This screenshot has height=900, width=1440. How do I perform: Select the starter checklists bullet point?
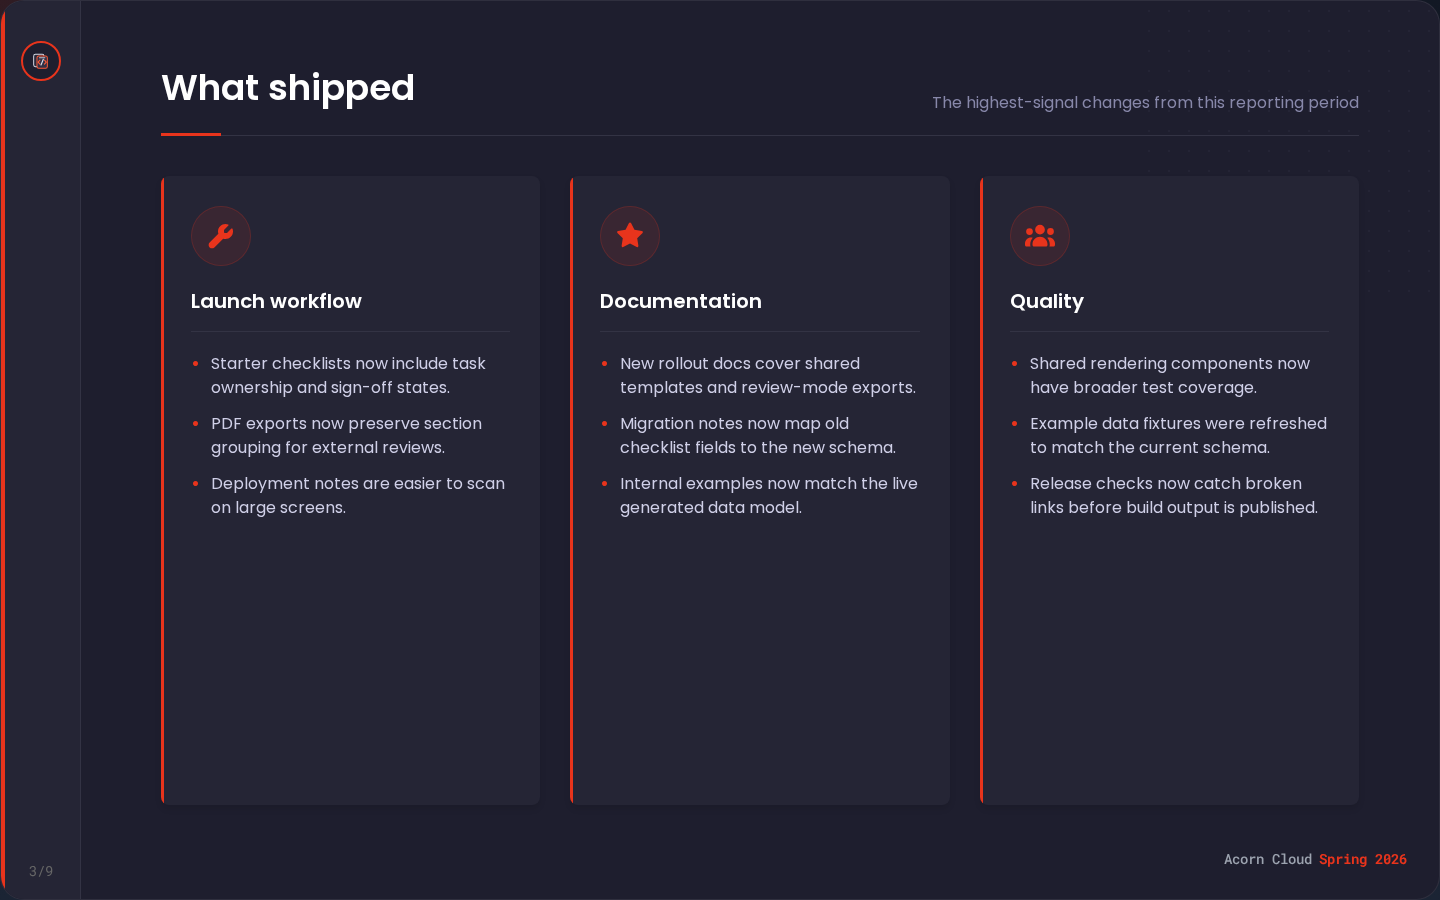348,375
